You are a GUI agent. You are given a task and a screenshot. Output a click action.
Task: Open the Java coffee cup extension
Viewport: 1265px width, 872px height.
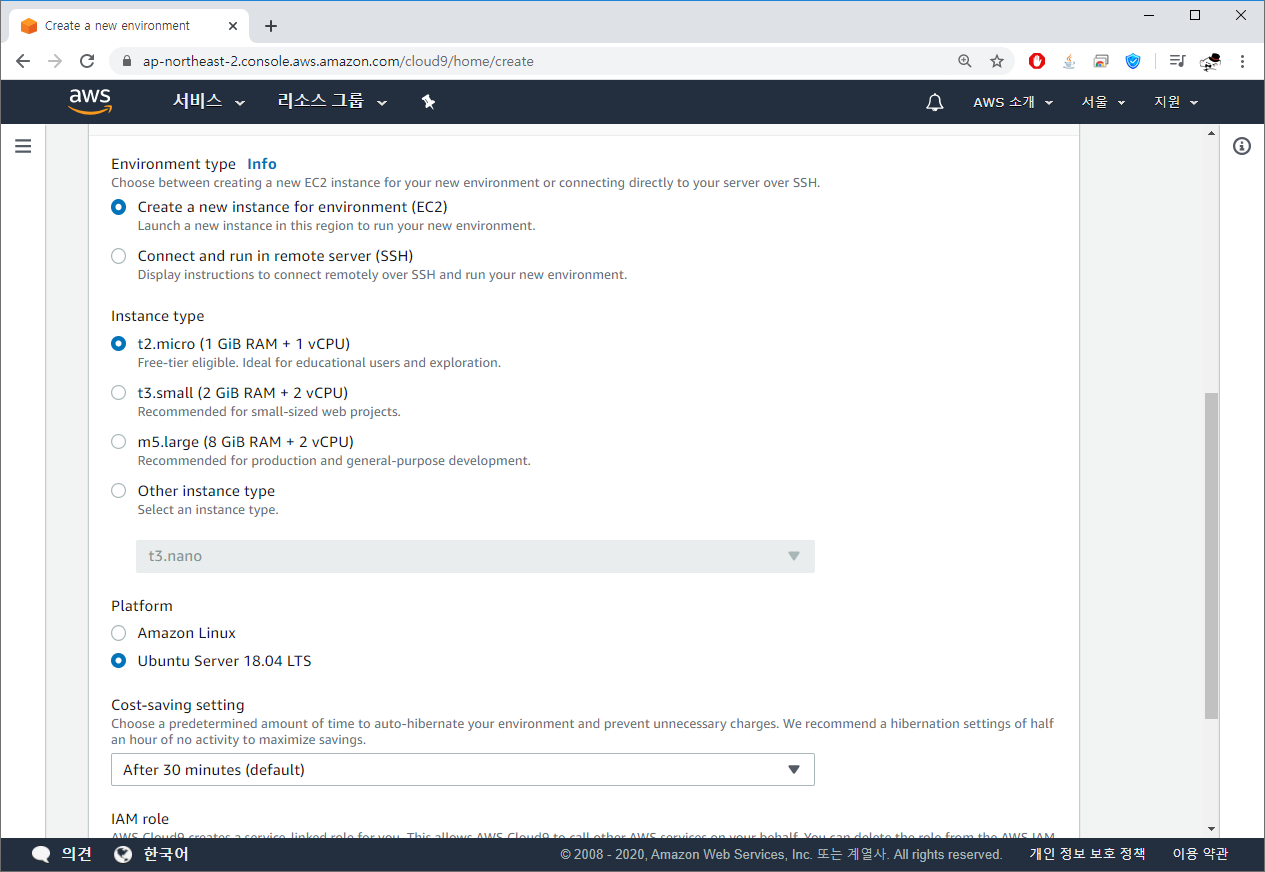tap(1069, 61)
